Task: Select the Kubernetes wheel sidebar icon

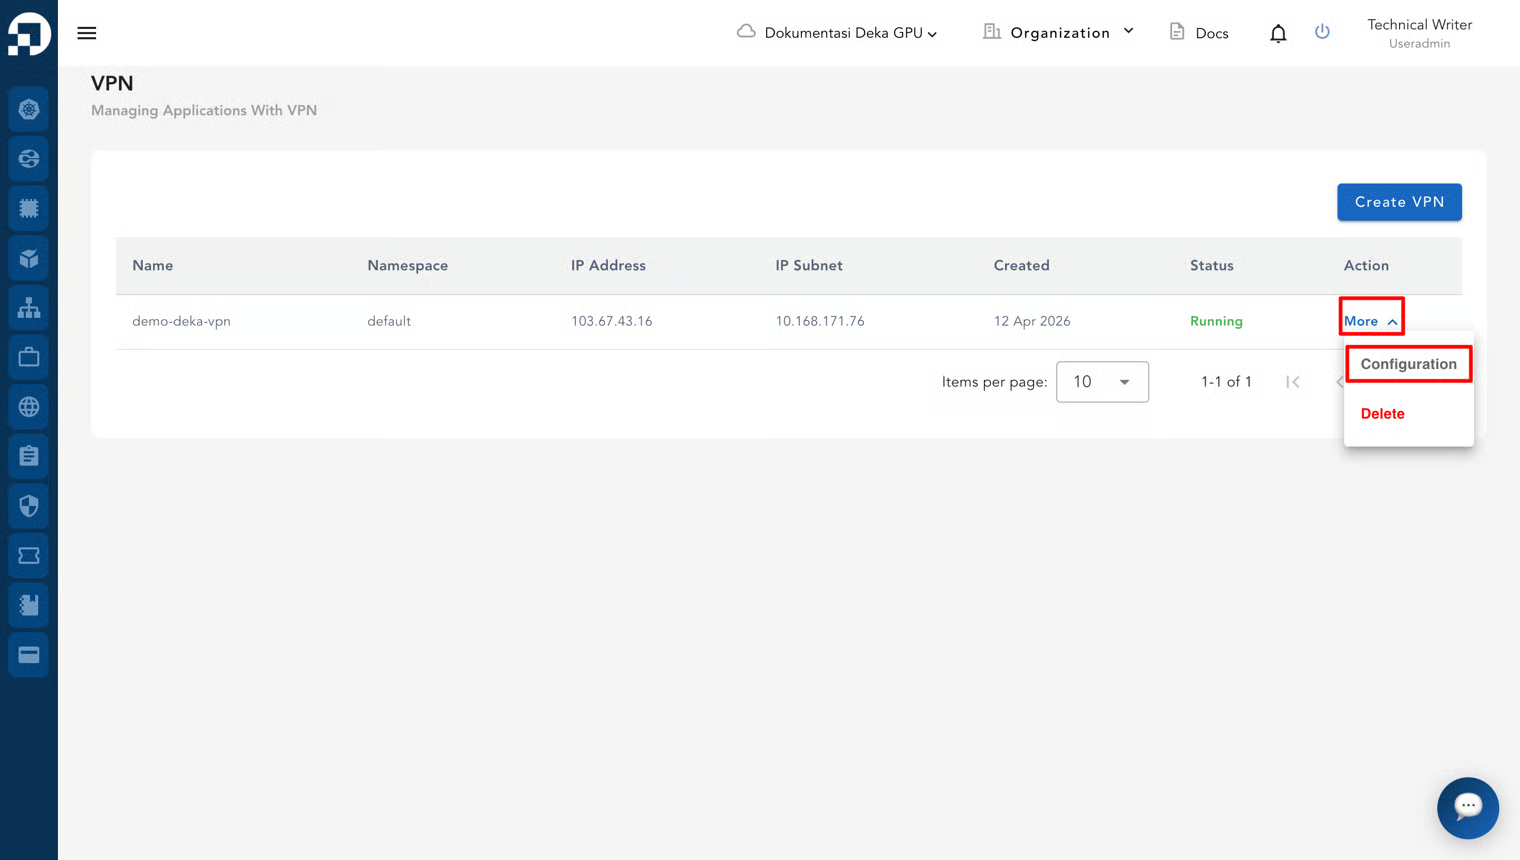Action: (29, 109)
